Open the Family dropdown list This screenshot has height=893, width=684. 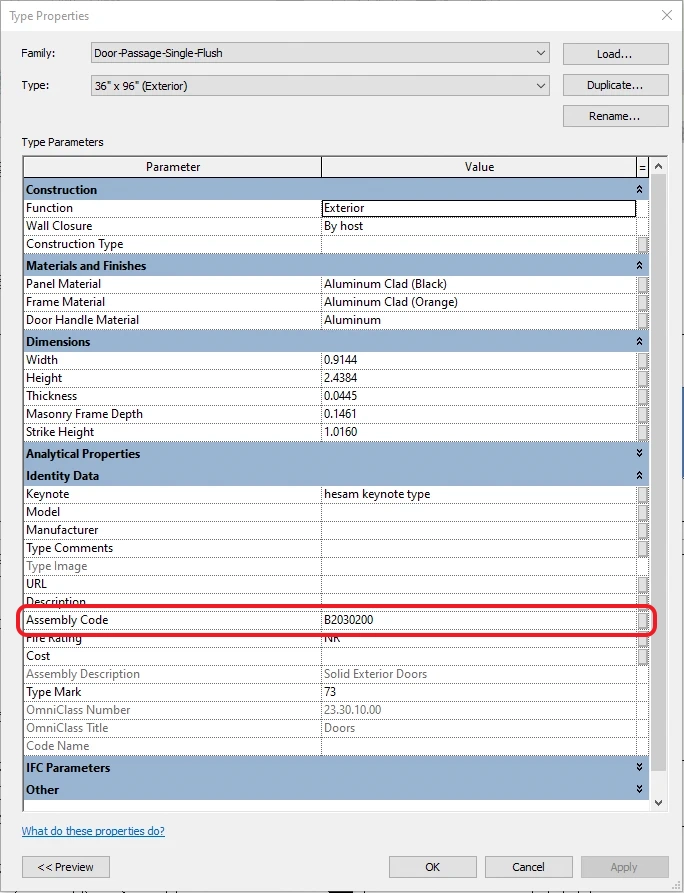[541, 53]
